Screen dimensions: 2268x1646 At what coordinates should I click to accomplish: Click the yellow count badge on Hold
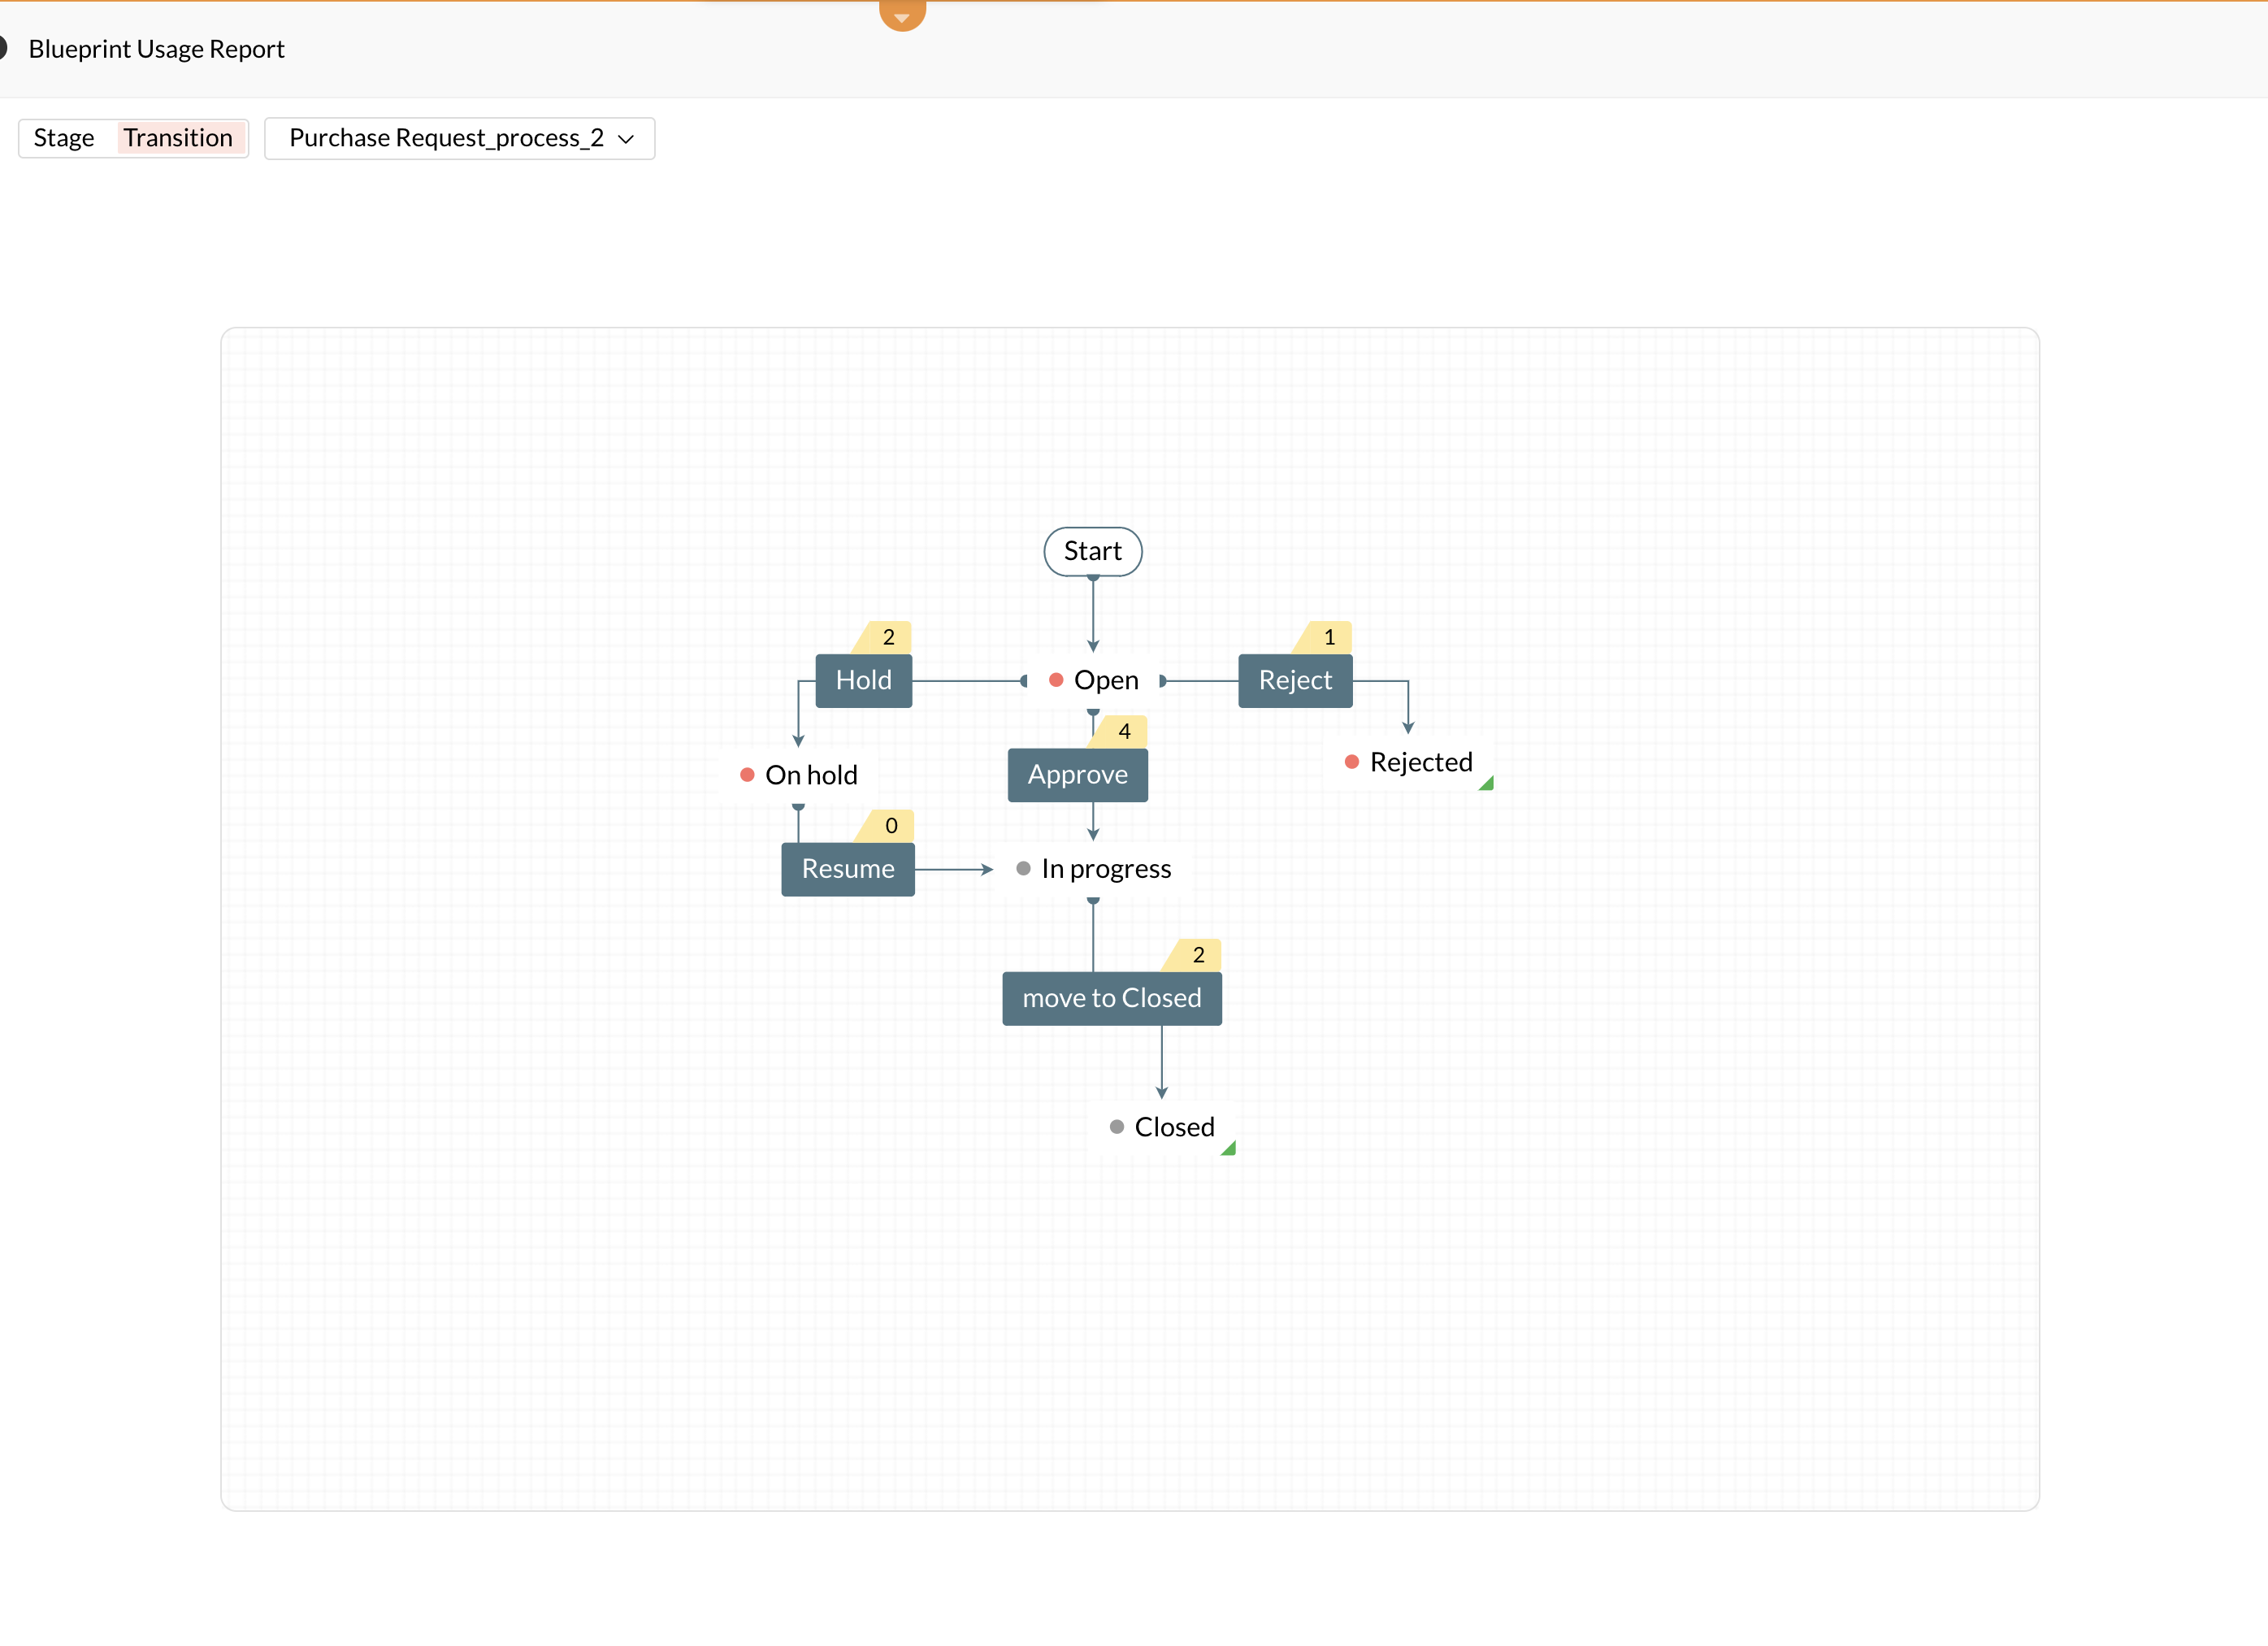pos(887,638)
